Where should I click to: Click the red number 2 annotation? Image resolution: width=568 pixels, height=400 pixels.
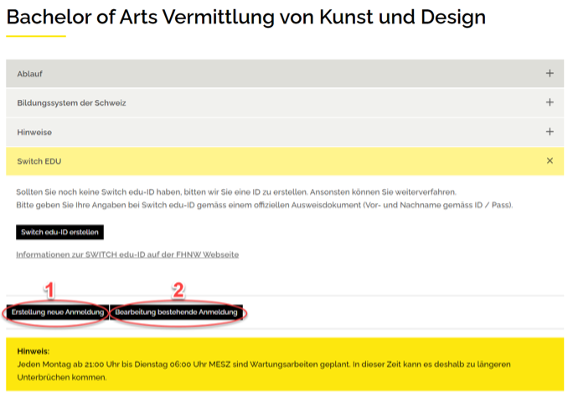(178, 291)
